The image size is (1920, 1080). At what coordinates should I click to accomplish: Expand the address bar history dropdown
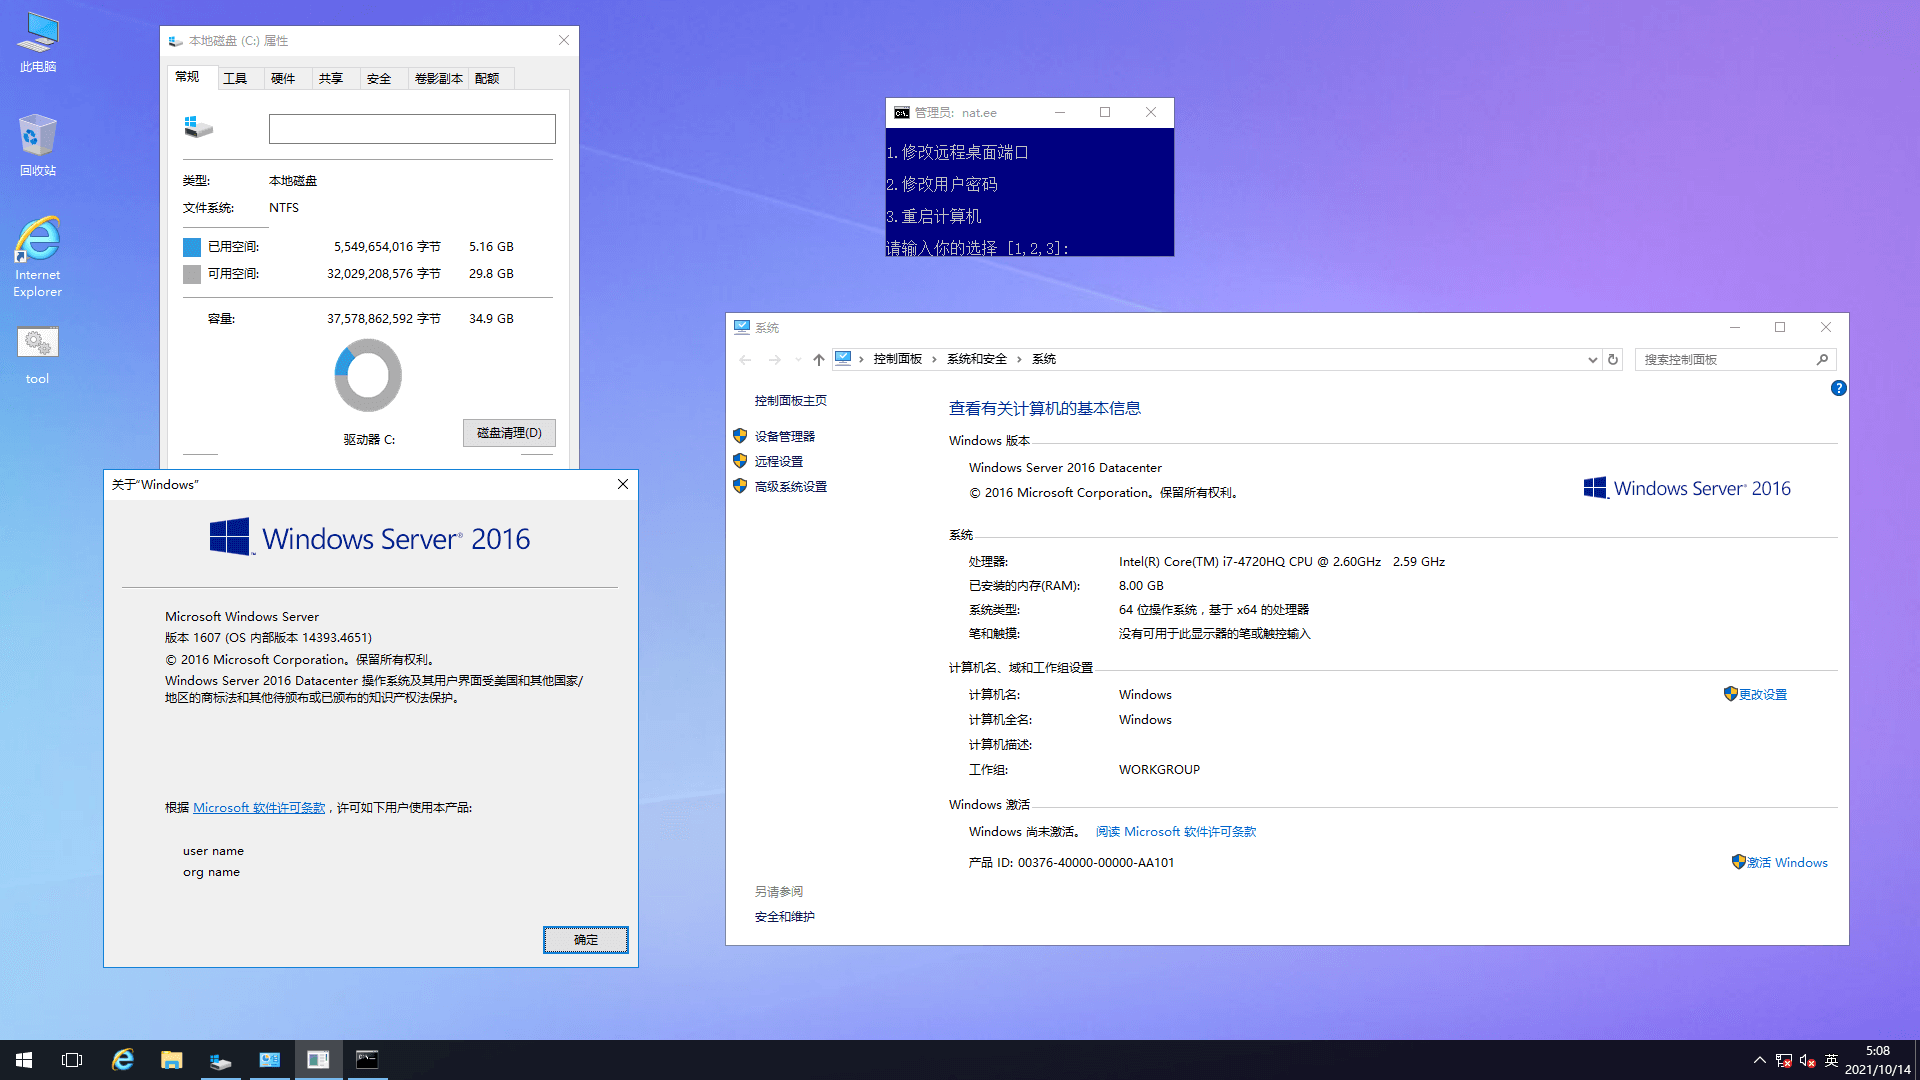(x=1593, y=359)
